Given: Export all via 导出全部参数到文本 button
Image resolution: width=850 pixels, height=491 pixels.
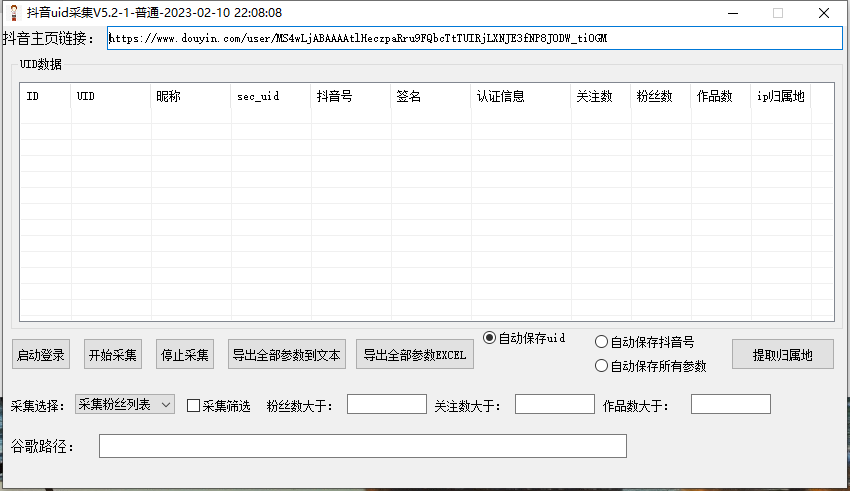Looking at the screenshot, I should [287, 355].
